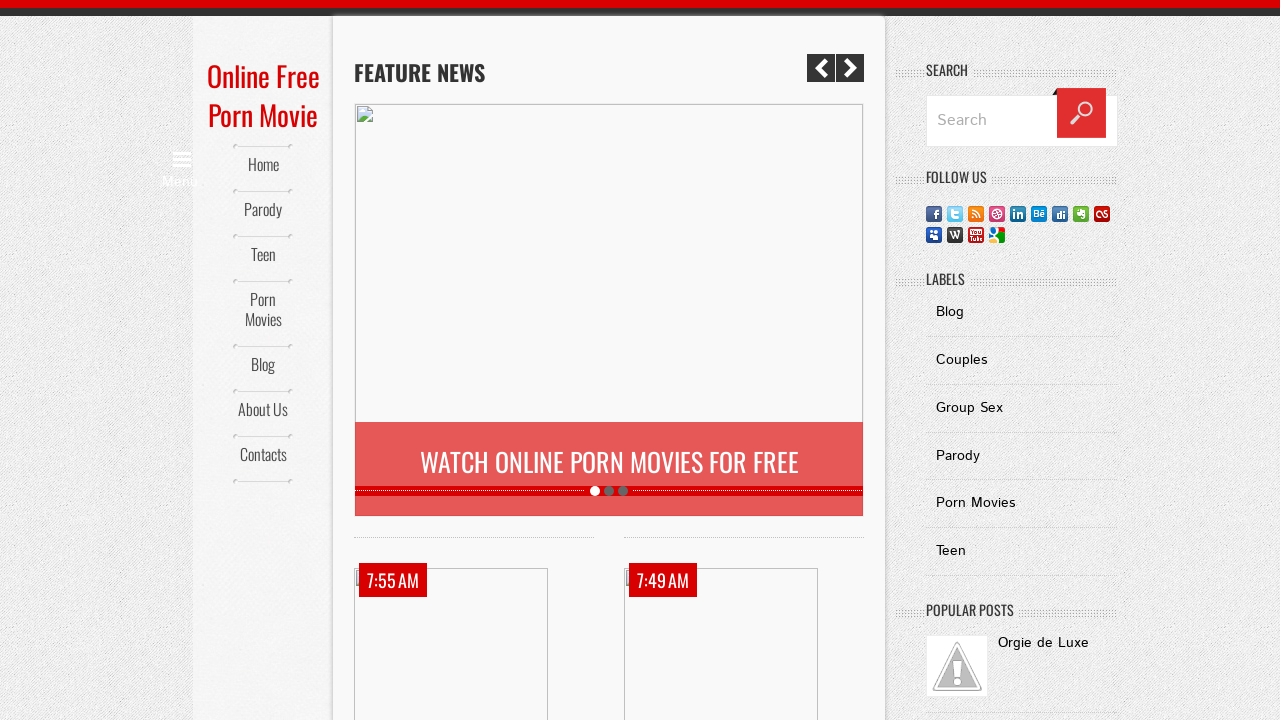
Task: Open the Behance follow icon
Action: (1039, 214)
